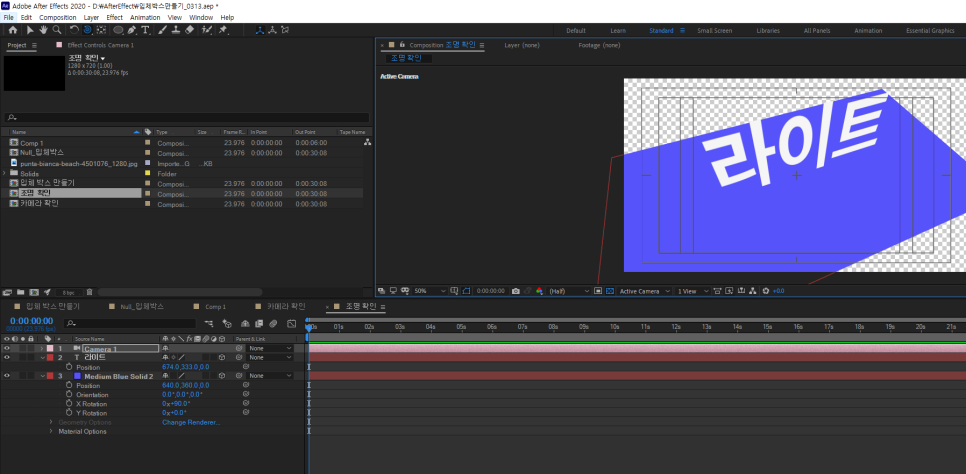Screen dimensions: 966x474
Task: Switch to the Comp 1 timeline tab
Action: 216,306
